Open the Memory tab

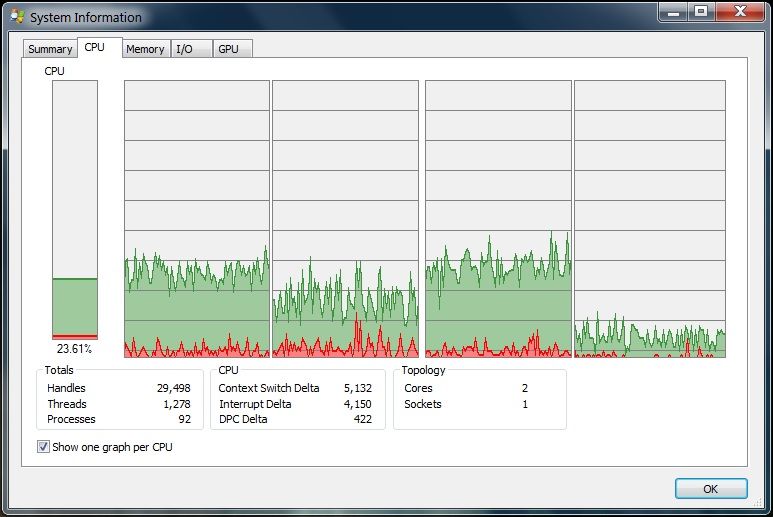(x=145, y=49)
